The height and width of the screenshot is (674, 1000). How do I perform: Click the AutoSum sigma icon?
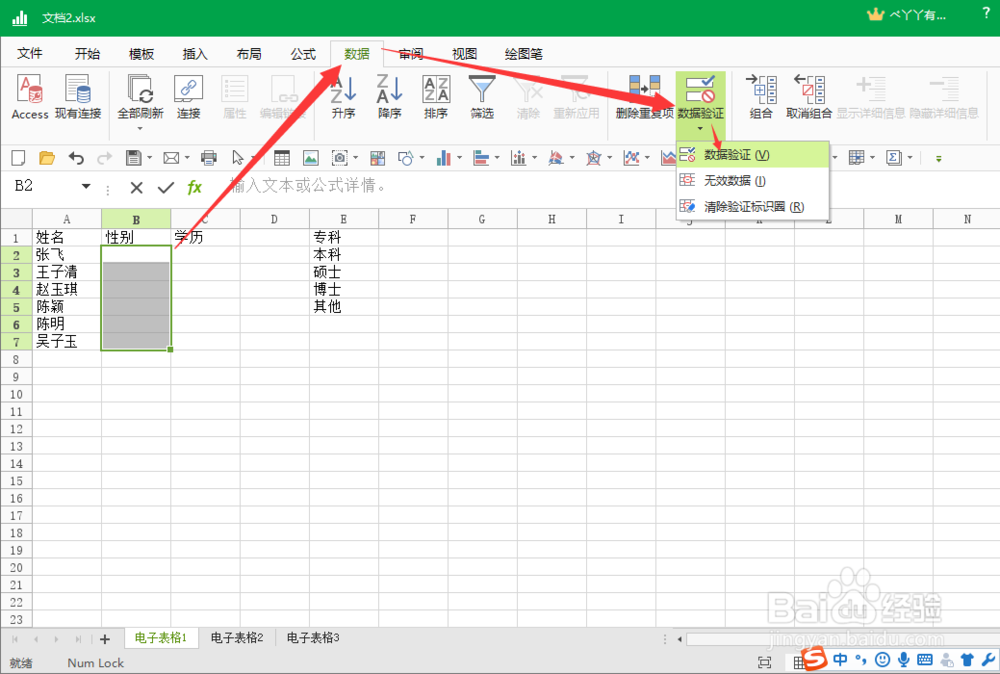coord(893,158)
